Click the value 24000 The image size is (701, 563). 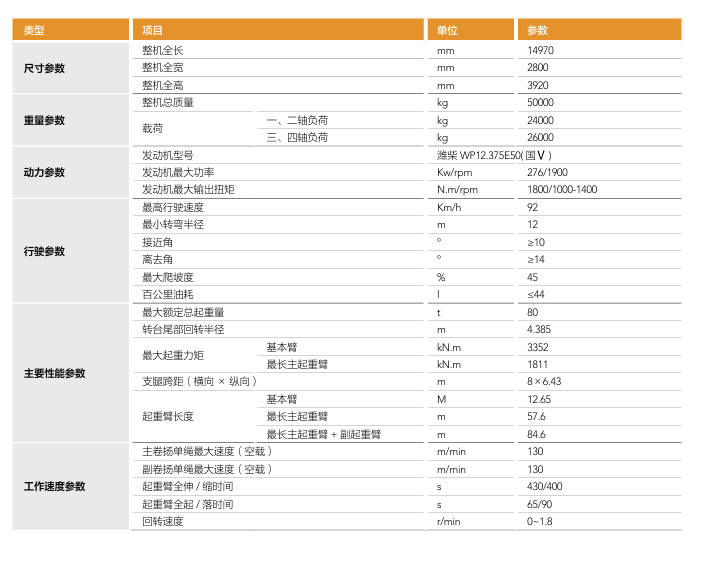[x=540, y=120]
